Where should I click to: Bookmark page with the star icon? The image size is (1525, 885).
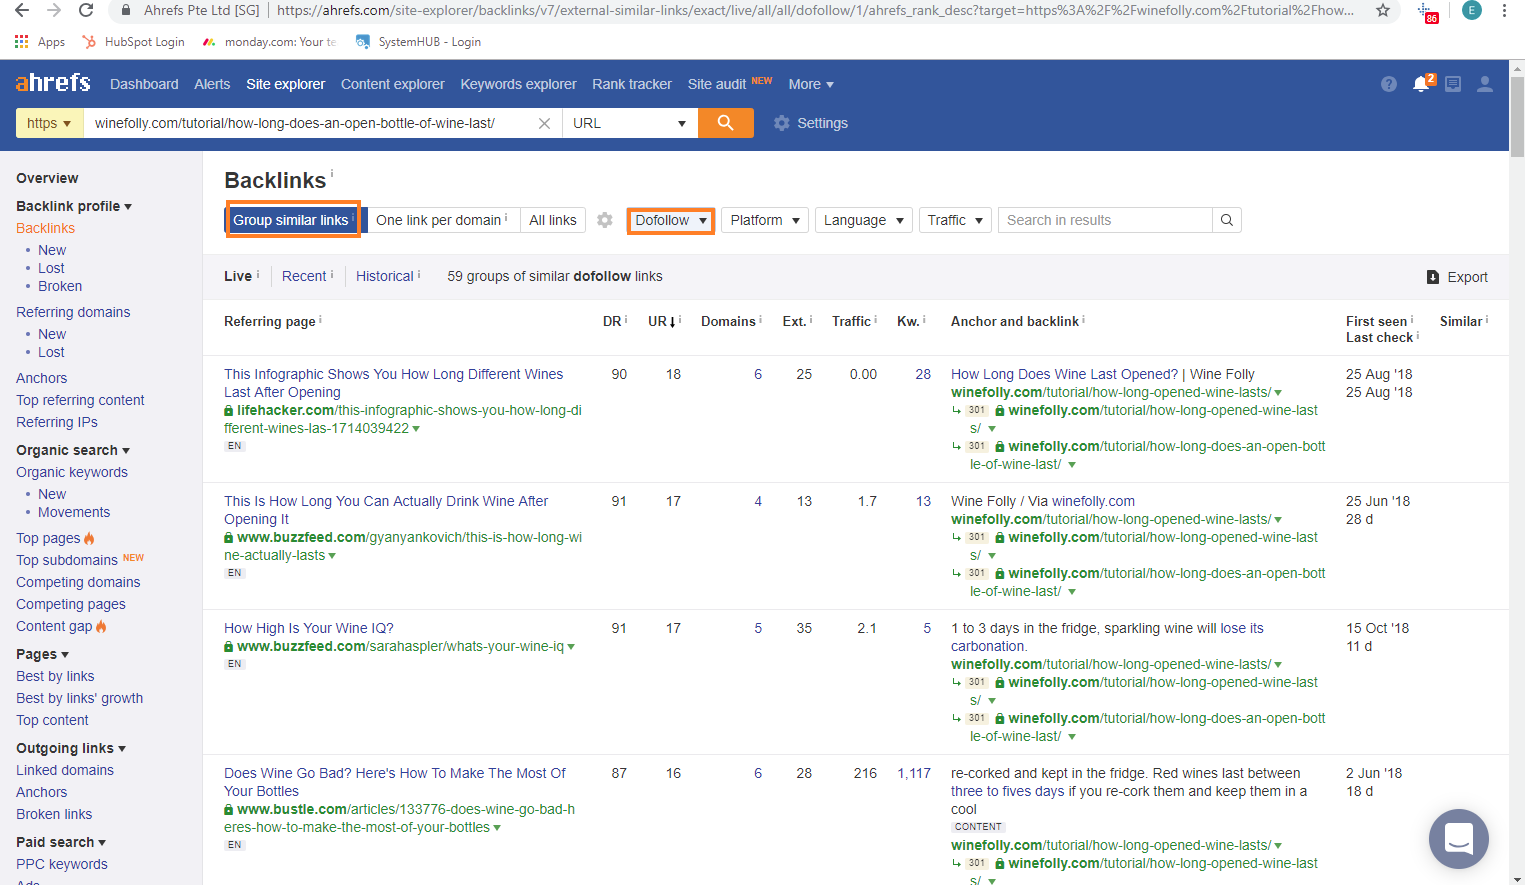pyautogui.click(x=1383, y=10)
